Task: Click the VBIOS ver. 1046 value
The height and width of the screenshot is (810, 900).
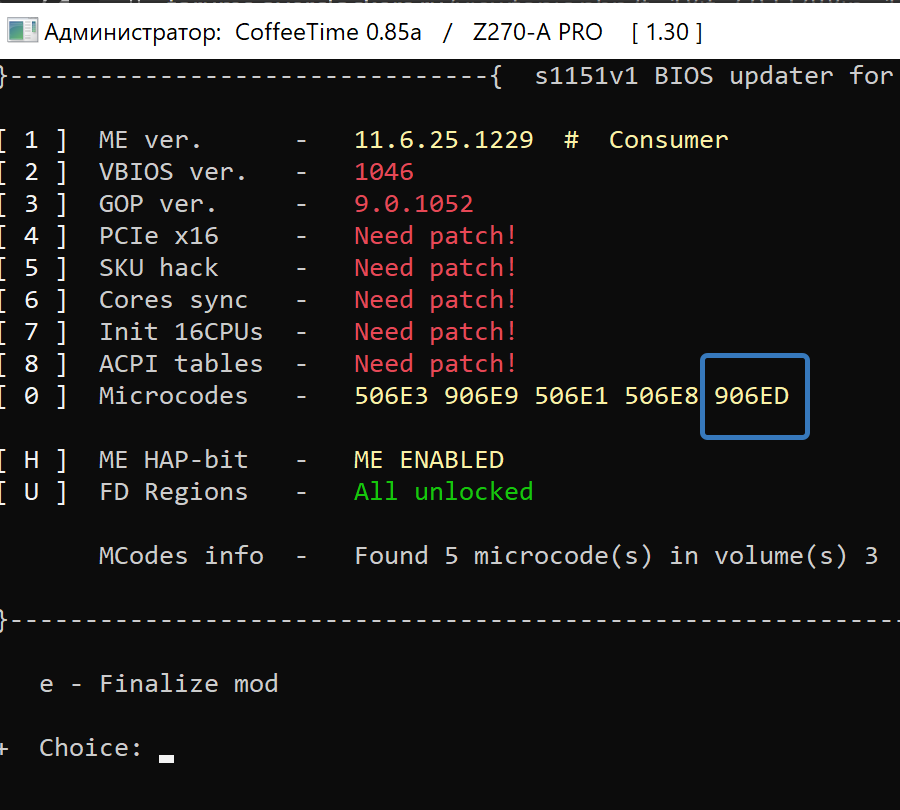Action: pos(384,172)
